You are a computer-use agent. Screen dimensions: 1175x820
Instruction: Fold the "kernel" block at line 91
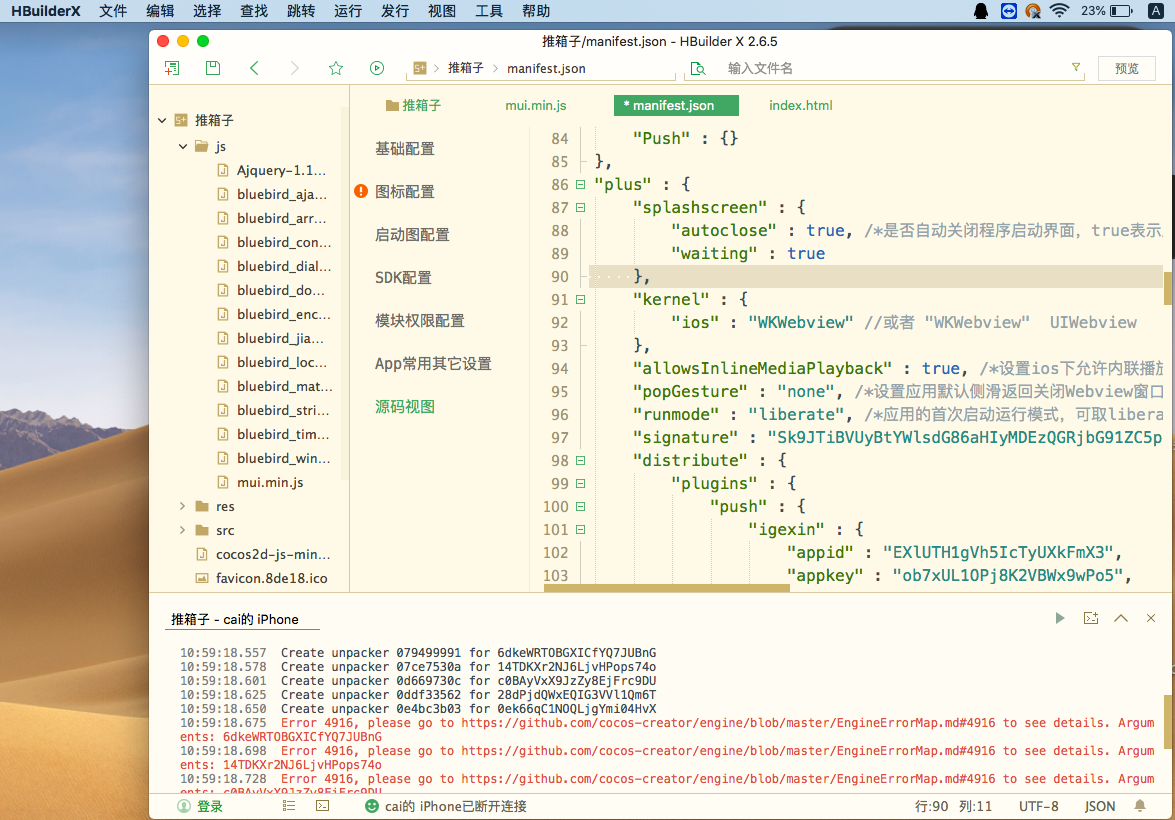580,299
